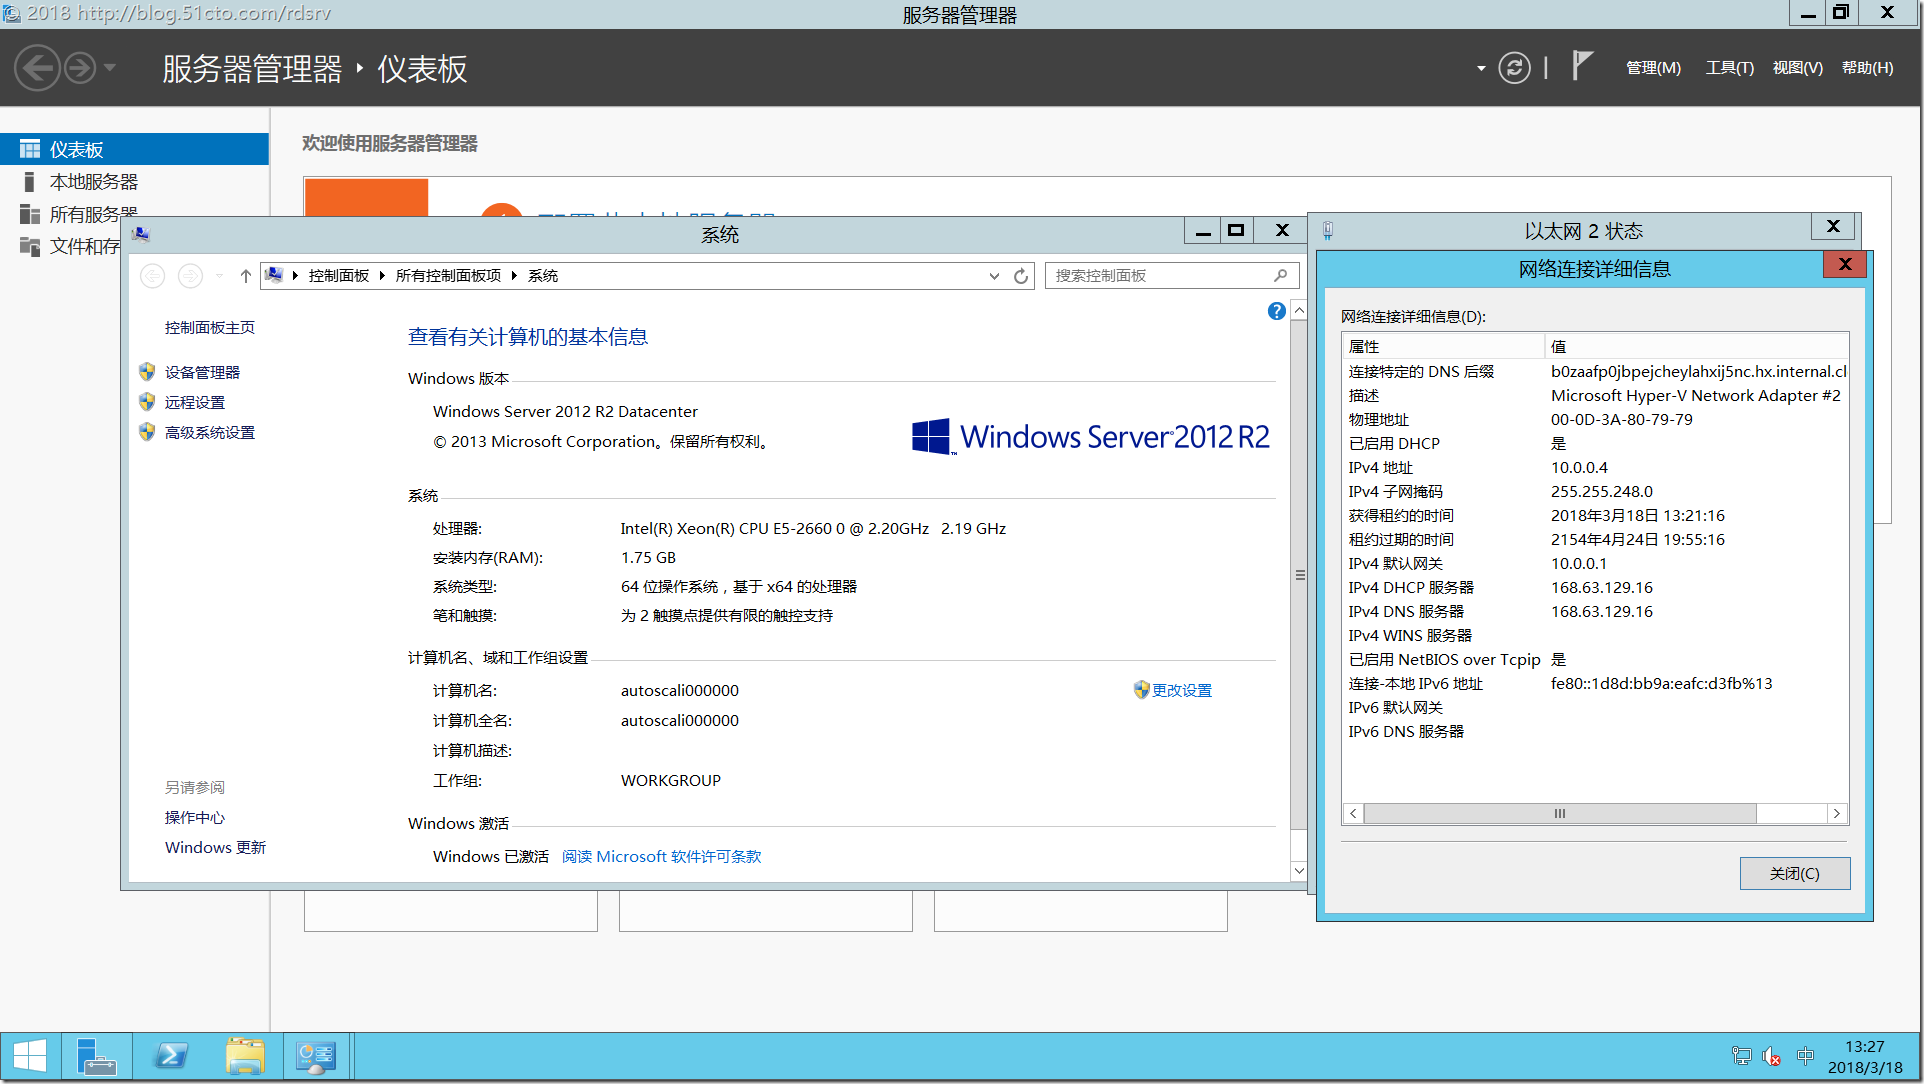
Task: Select the IPv4 地址 row 10.0.0.4
Action: (1595, 468)
